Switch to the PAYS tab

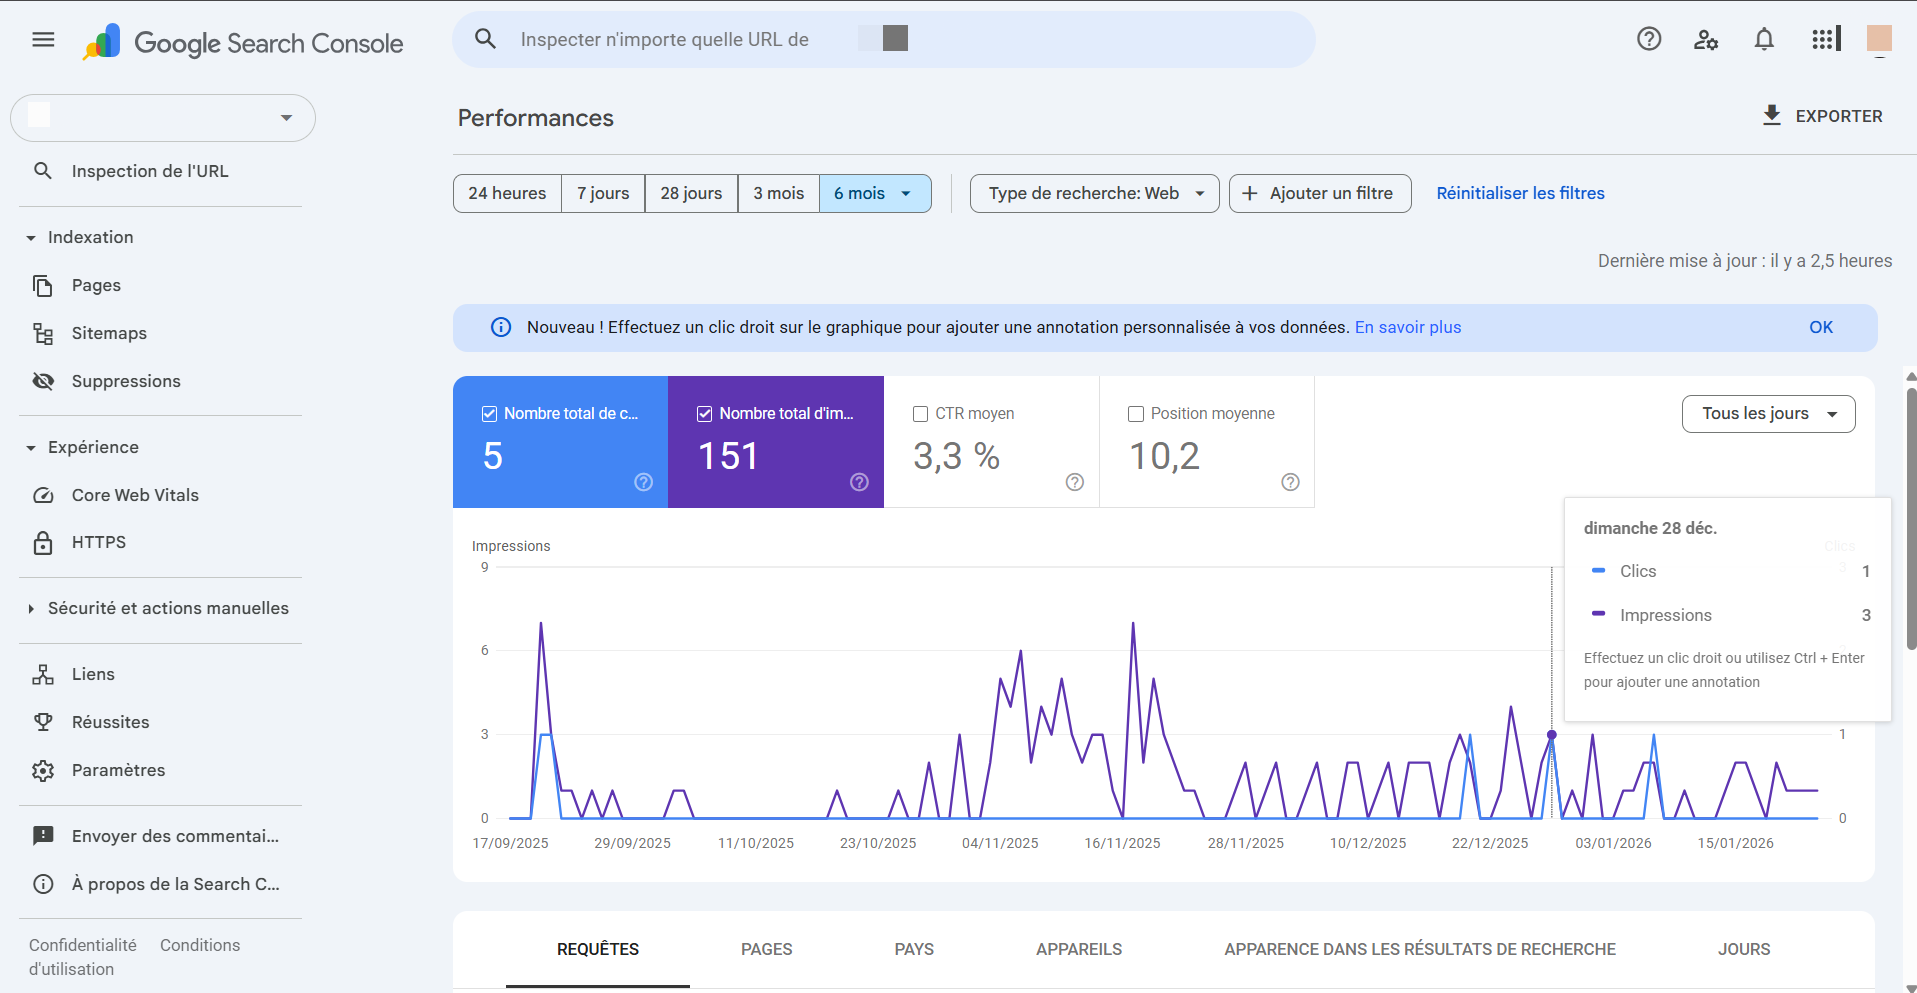[913, 949]
